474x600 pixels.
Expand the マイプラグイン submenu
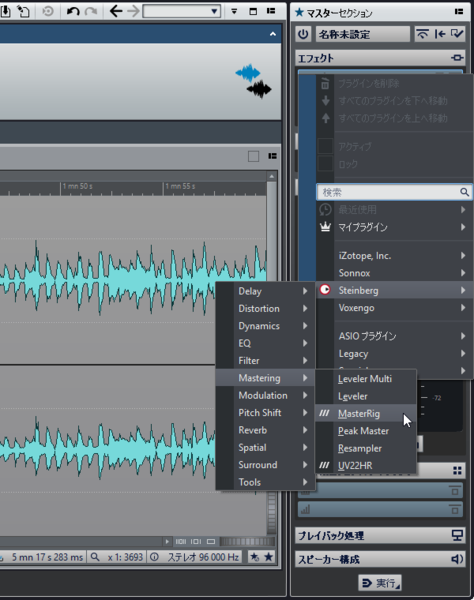394,227
